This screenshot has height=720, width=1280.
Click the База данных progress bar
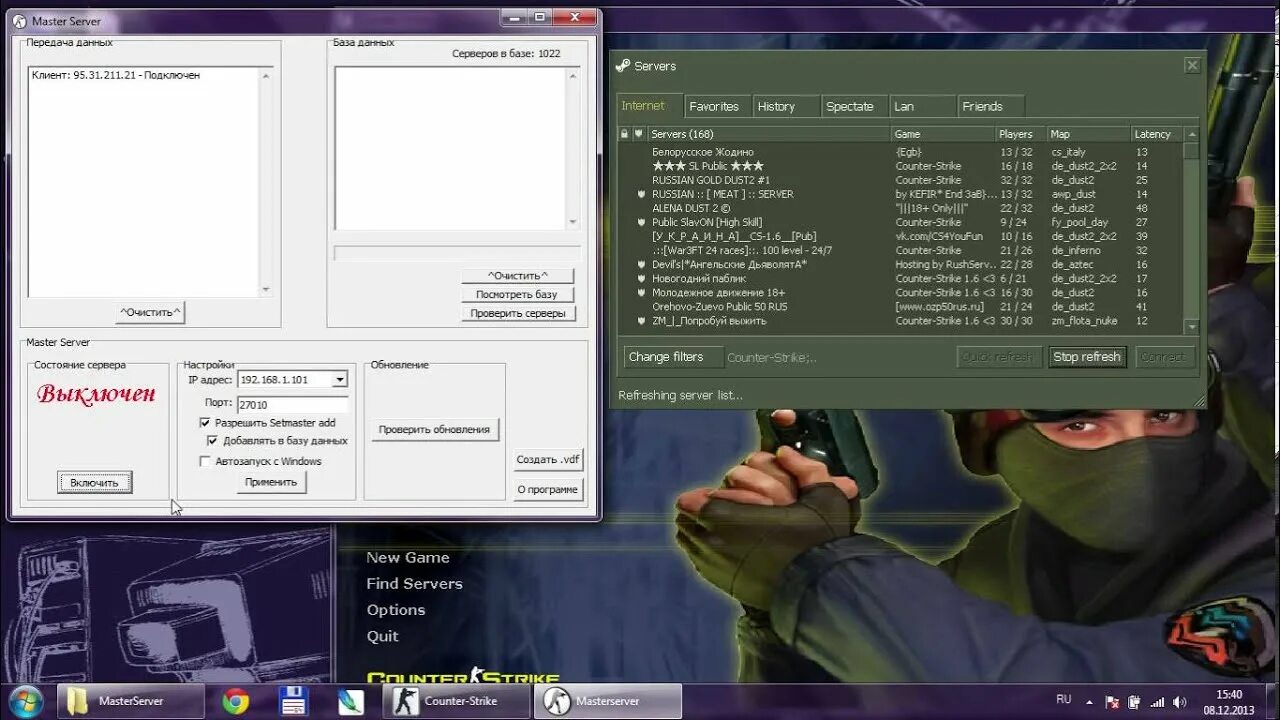pos(457,253)
